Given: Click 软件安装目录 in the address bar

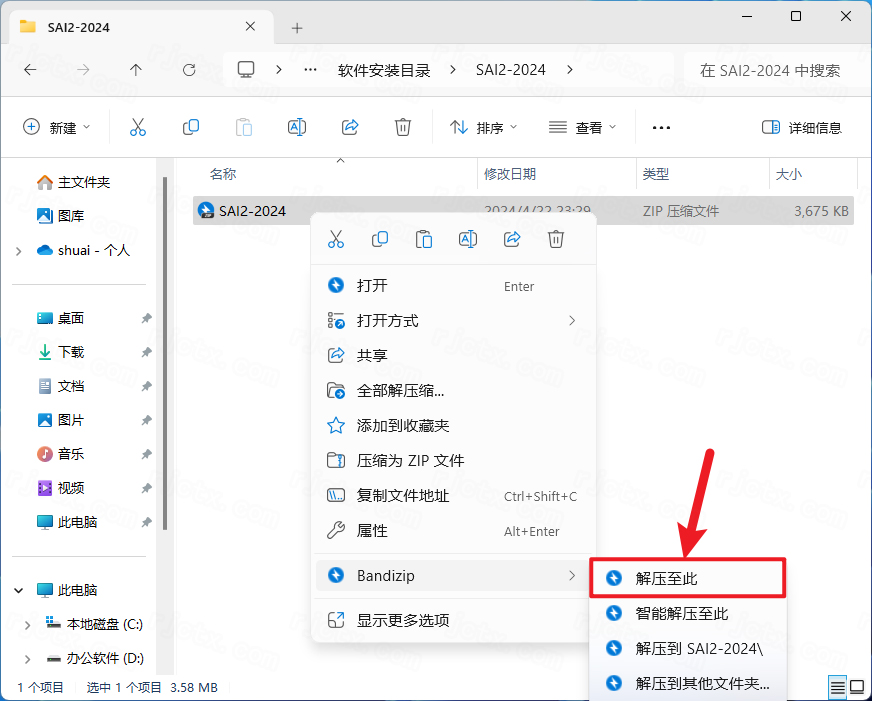Looking at the screenshot, I should [384, 70].
